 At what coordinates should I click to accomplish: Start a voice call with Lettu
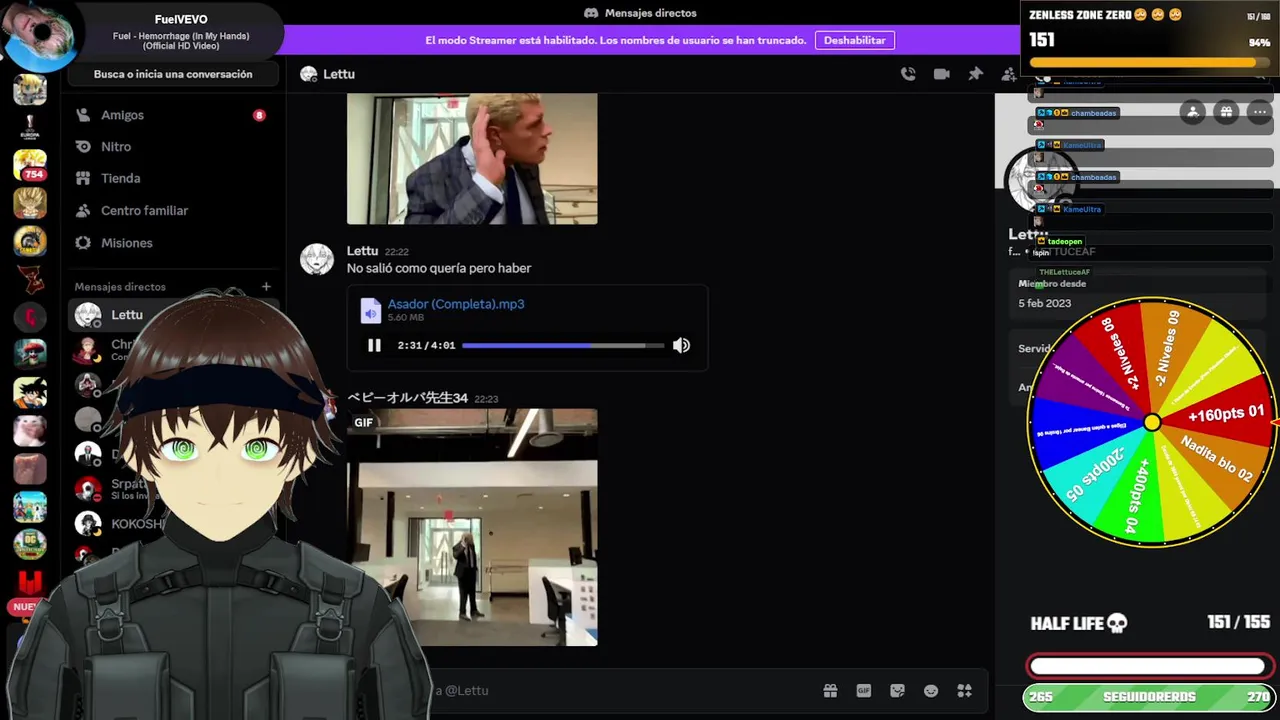(908, 74)
